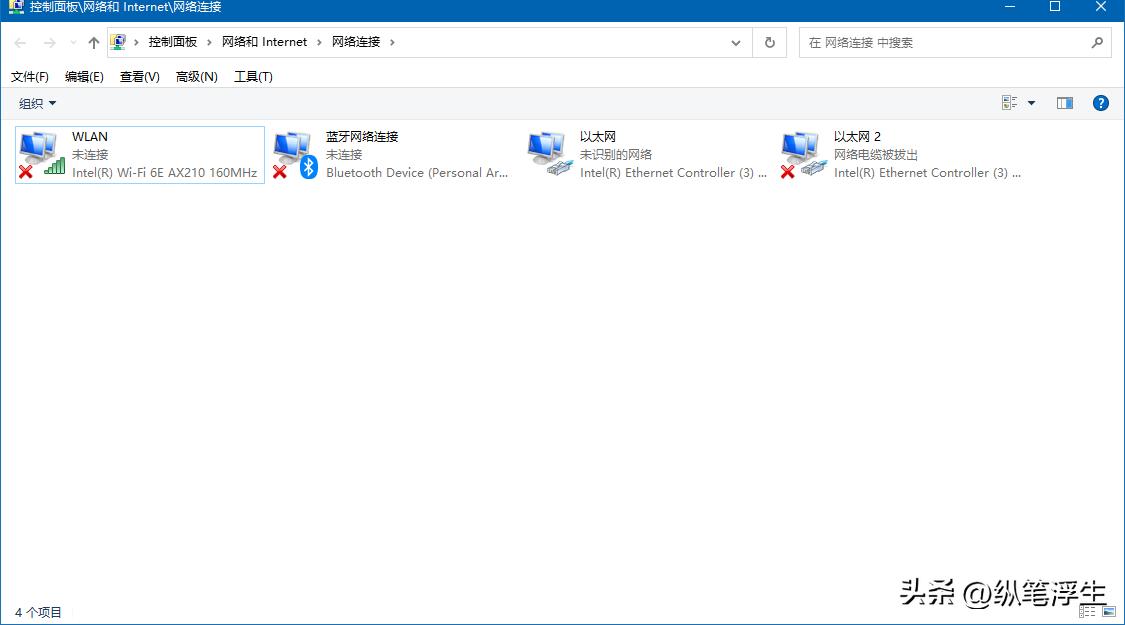The image size is (1125, 625).
Task: Go up one level with the up arrow
Action: coord(93,42)
